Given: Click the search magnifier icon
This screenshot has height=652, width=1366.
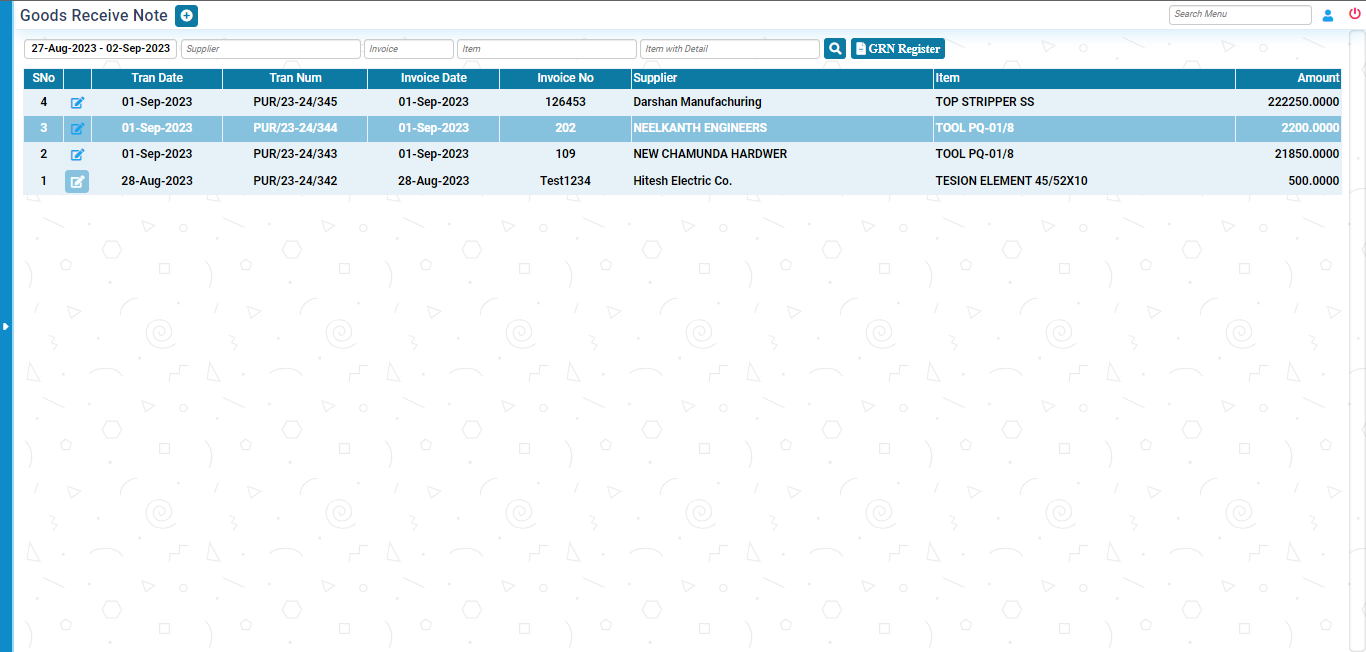Looking at the screenshot, I should [835, 49].
